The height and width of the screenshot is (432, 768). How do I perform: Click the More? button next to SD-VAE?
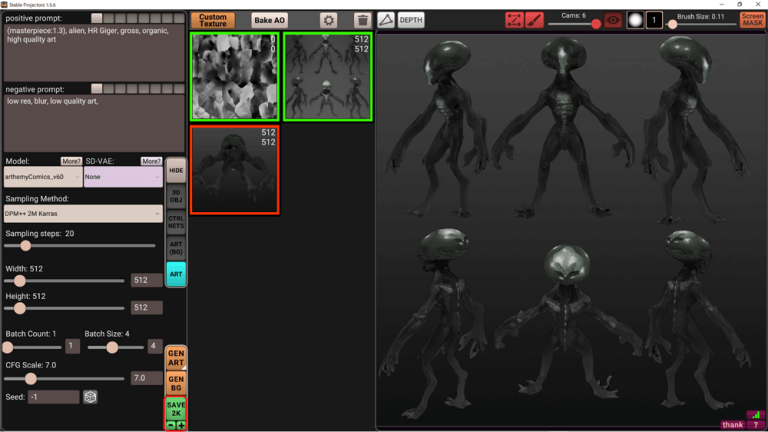[151, 161]
